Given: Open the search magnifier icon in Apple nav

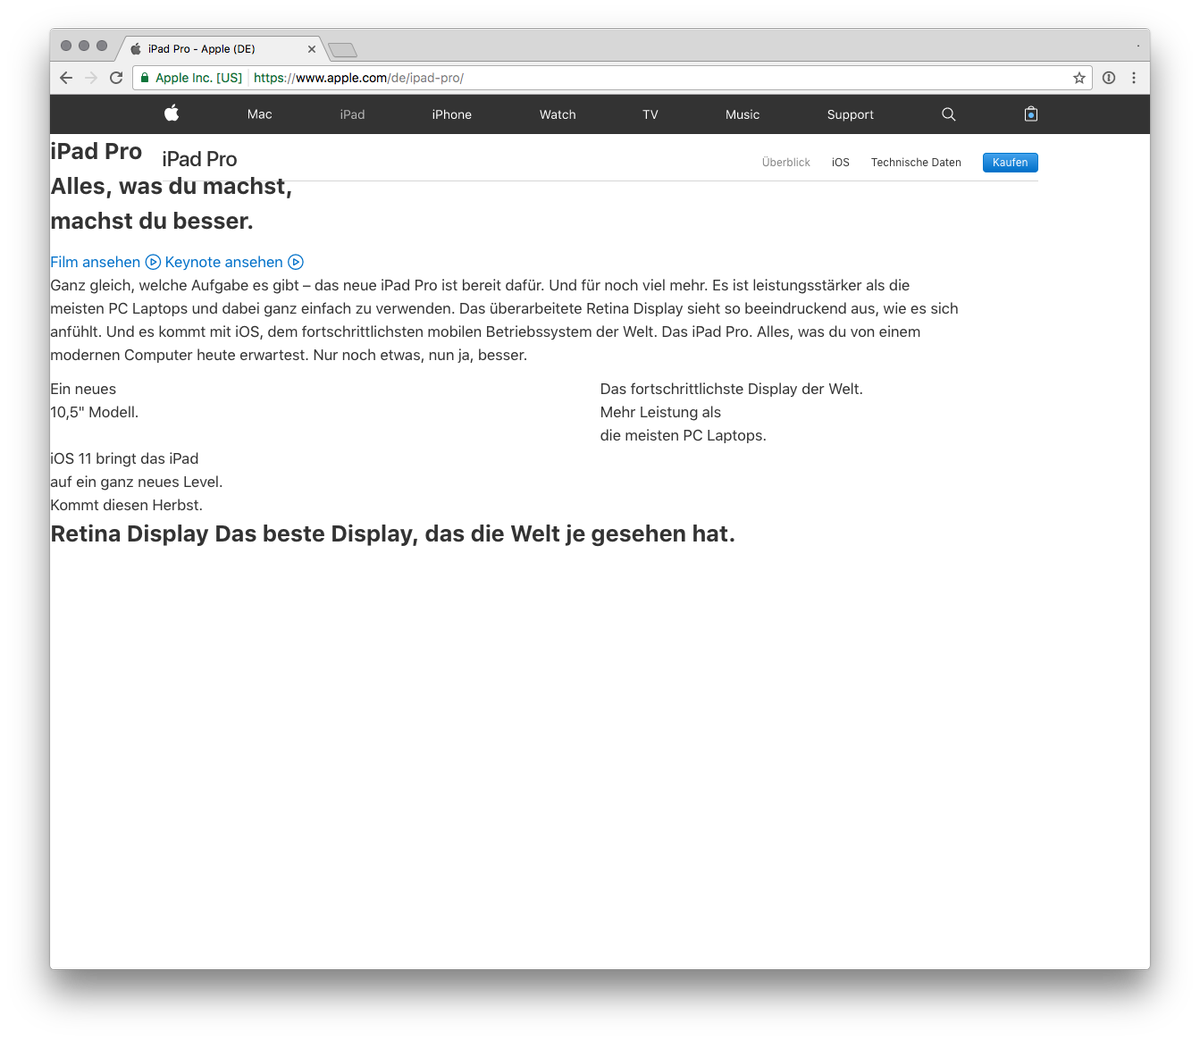Looking at the screenshot, I should (x=948, y=114).
